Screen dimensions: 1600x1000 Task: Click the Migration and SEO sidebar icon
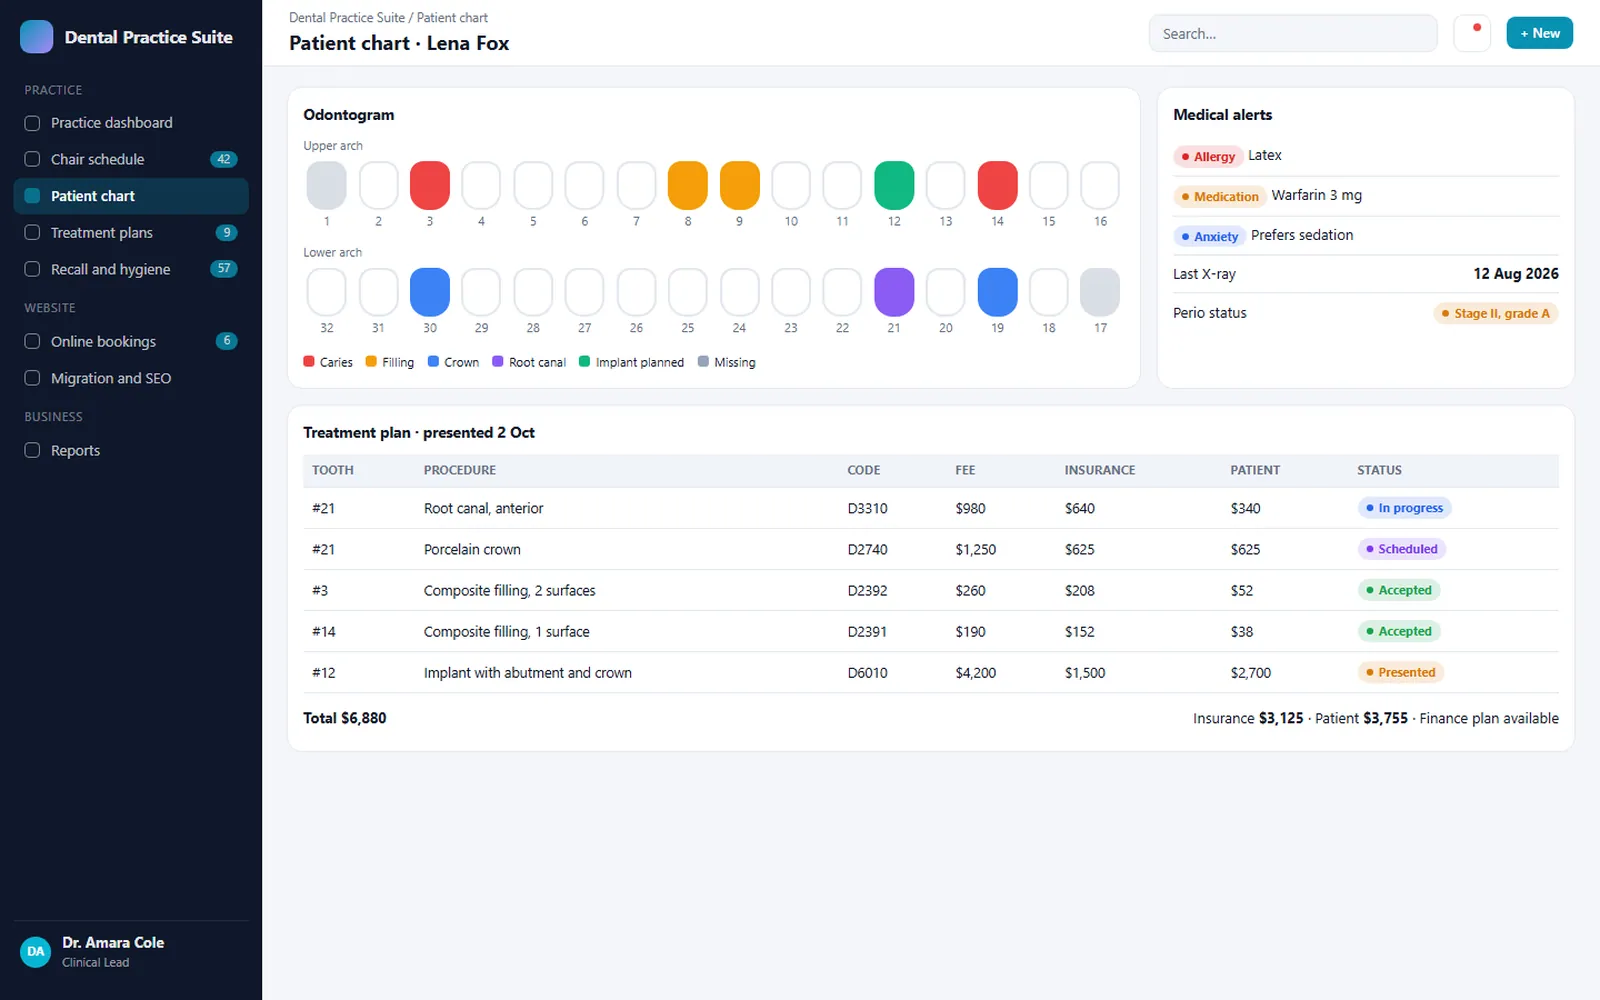(x=32, y=378)
